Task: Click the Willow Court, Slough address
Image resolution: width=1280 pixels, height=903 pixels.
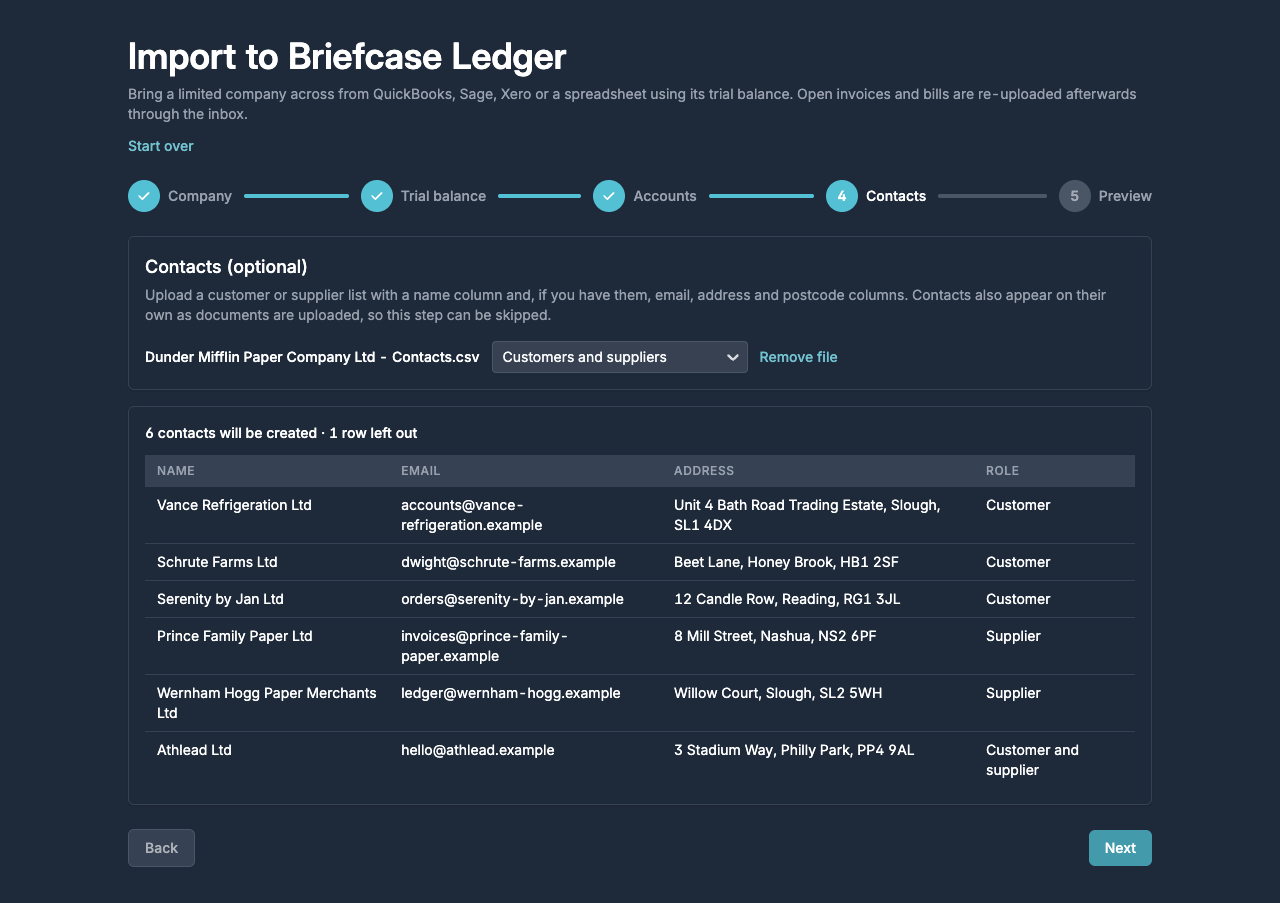Action: click(x=778, y=693)
